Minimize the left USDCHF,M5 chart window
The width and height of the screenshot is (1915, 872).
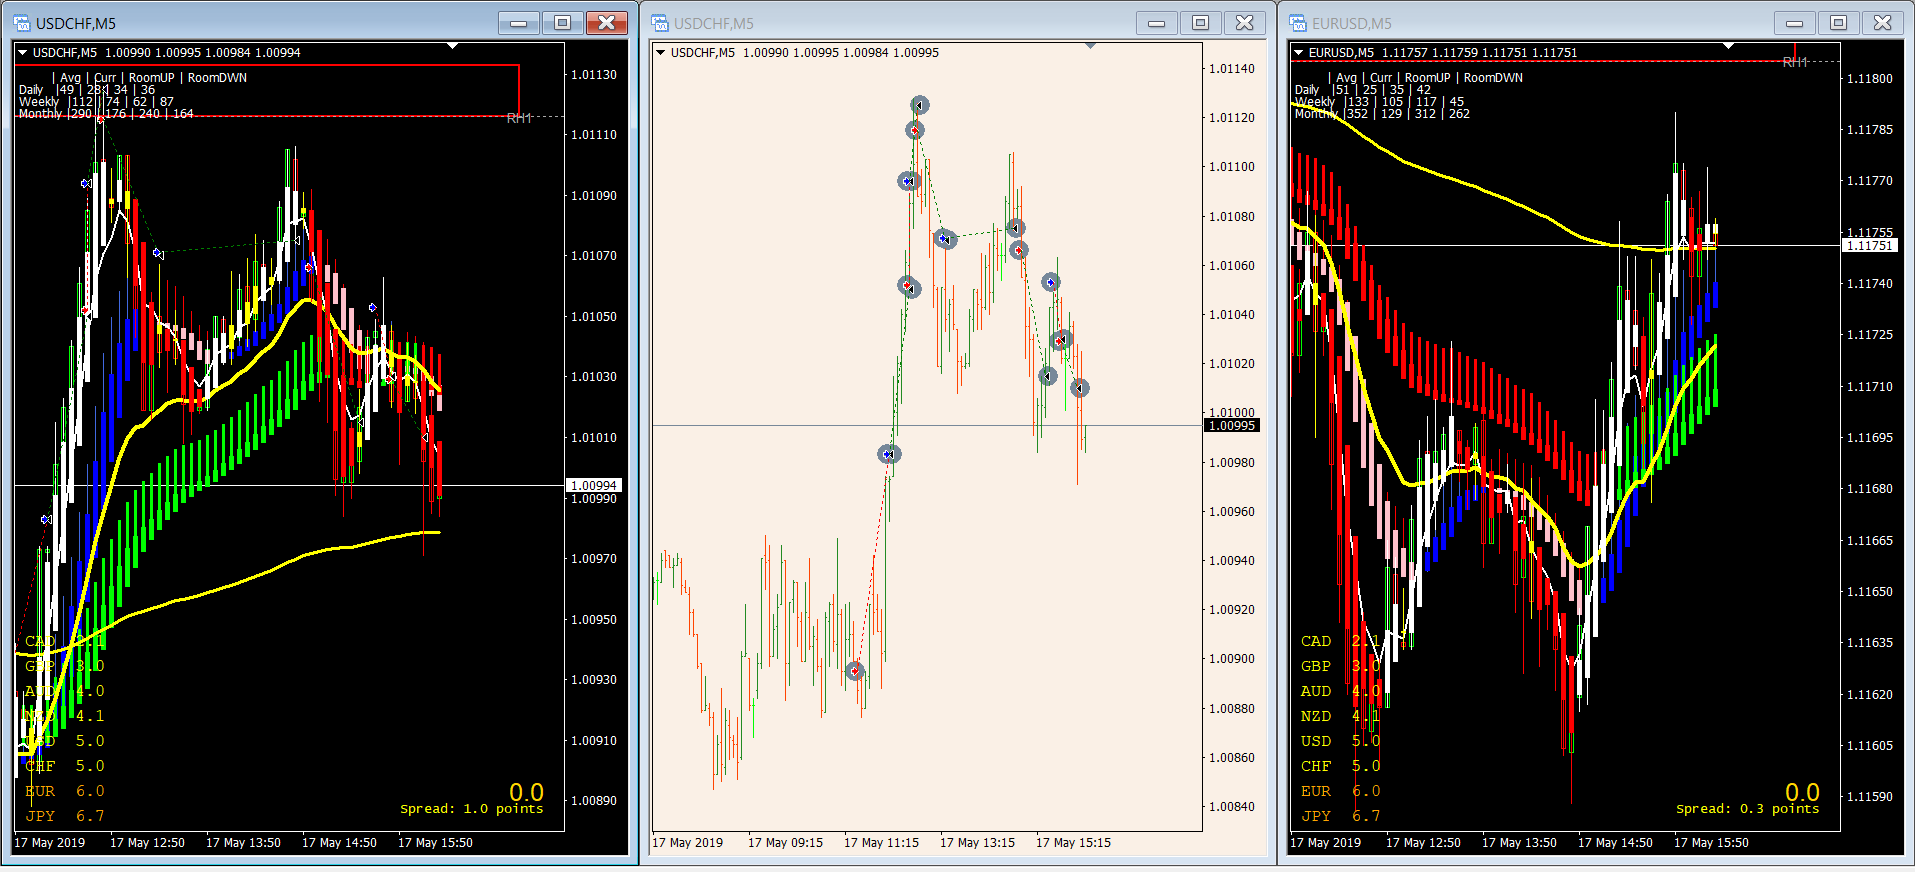[x=519, y=23]
